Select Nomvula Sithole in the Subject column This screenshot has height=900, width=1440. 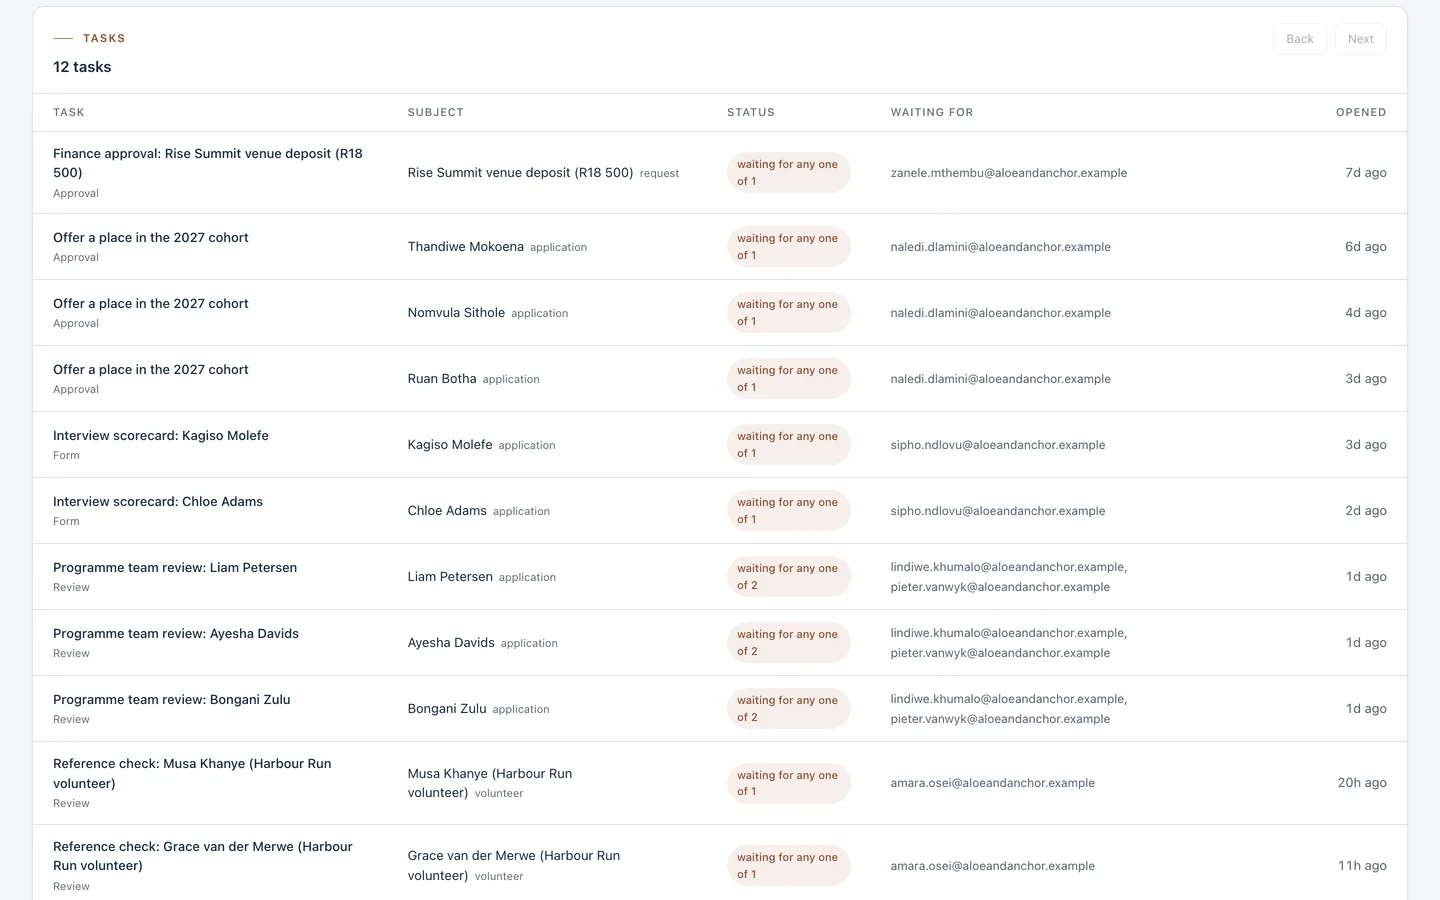(456, 313)
